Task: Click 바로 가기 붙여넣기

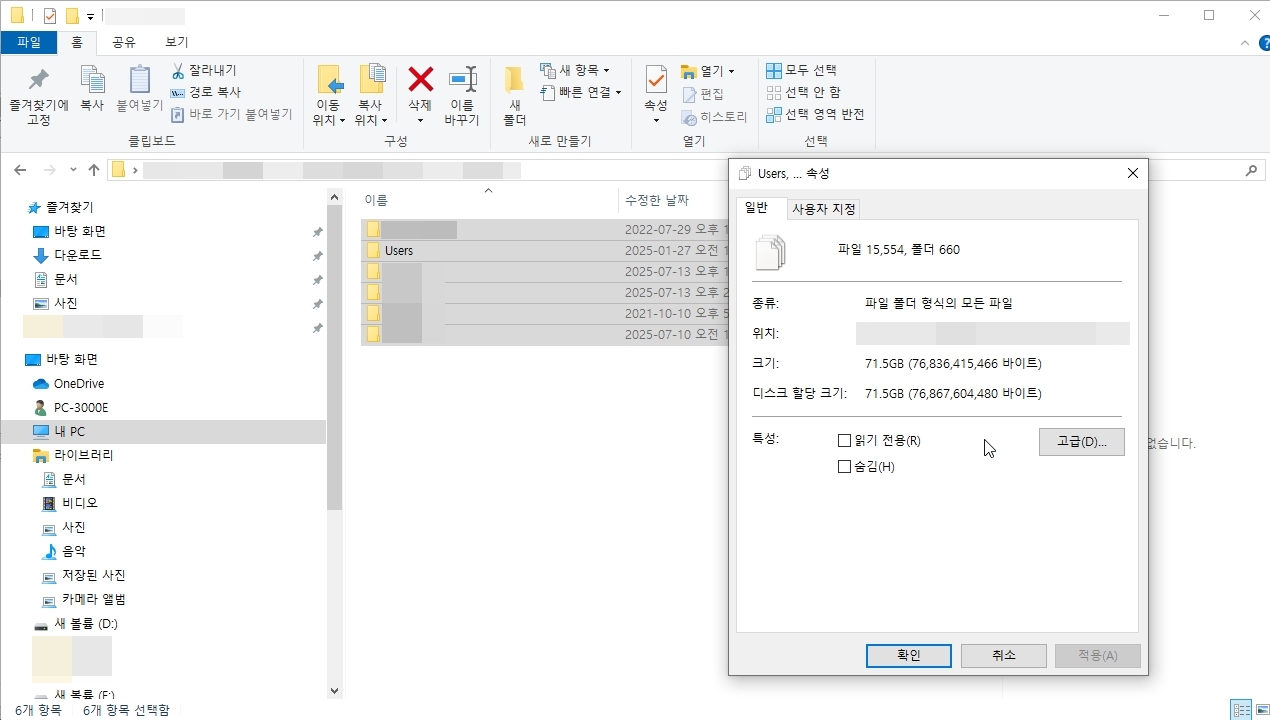Action: pyautogui.click(x=232, y=114)
